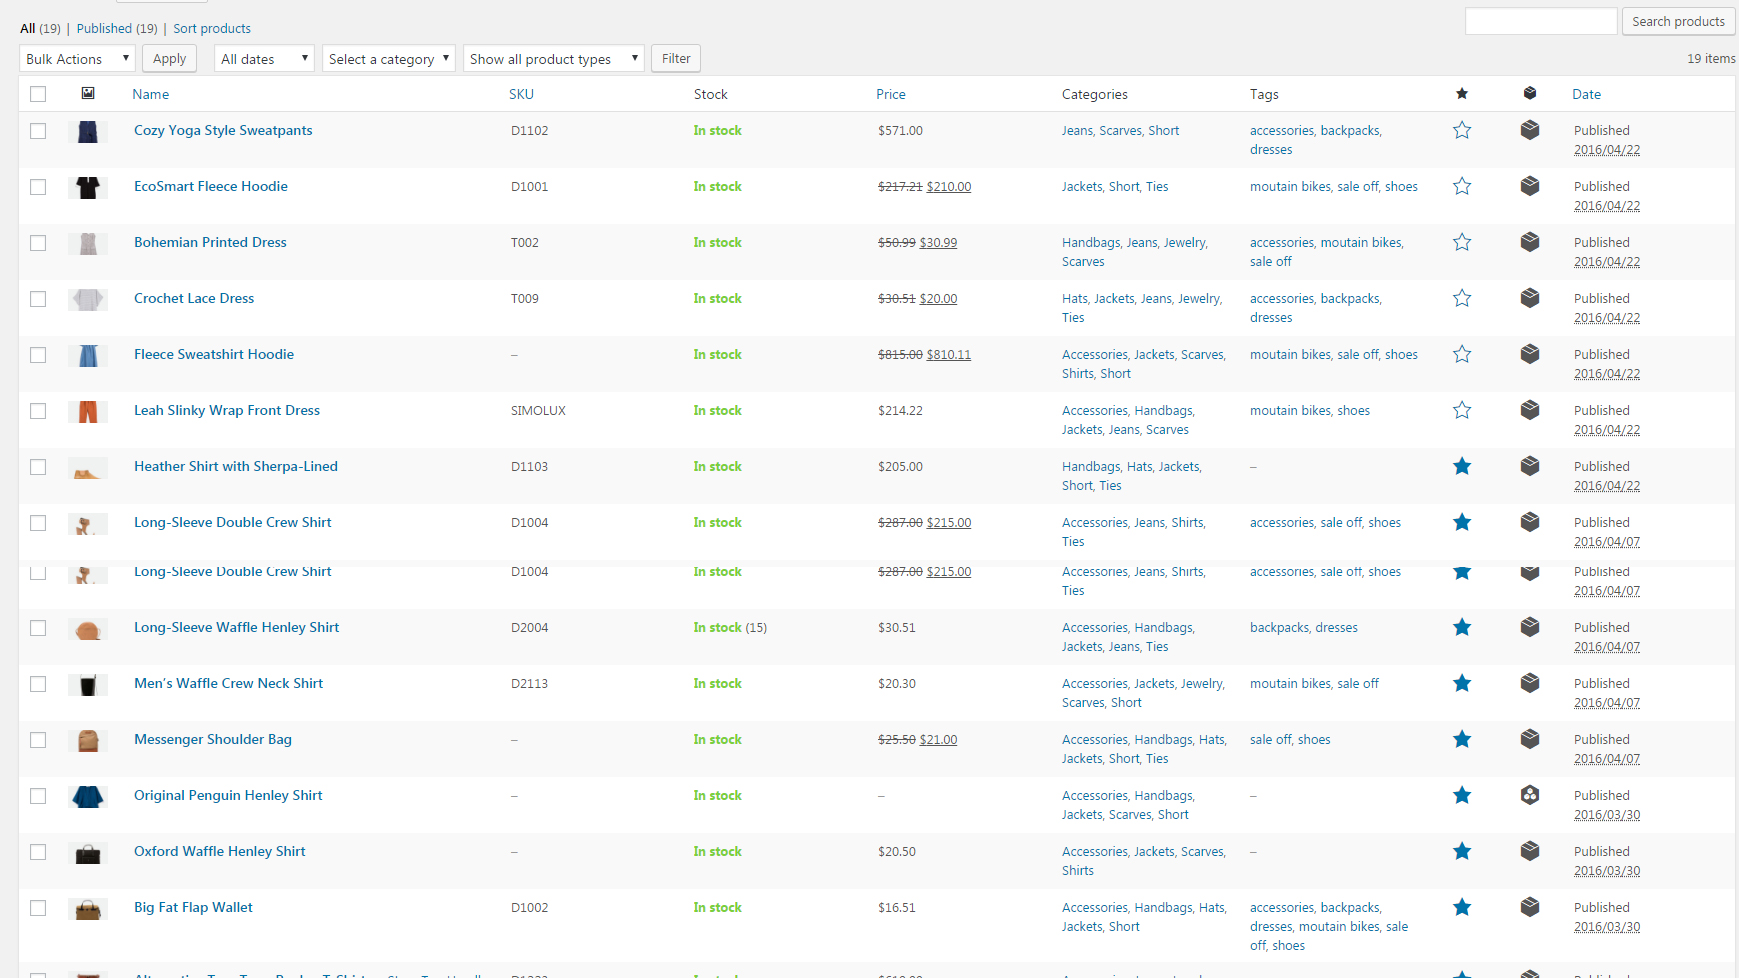Click the Search products button
1739x978 pixels.
coord(1678,21)
